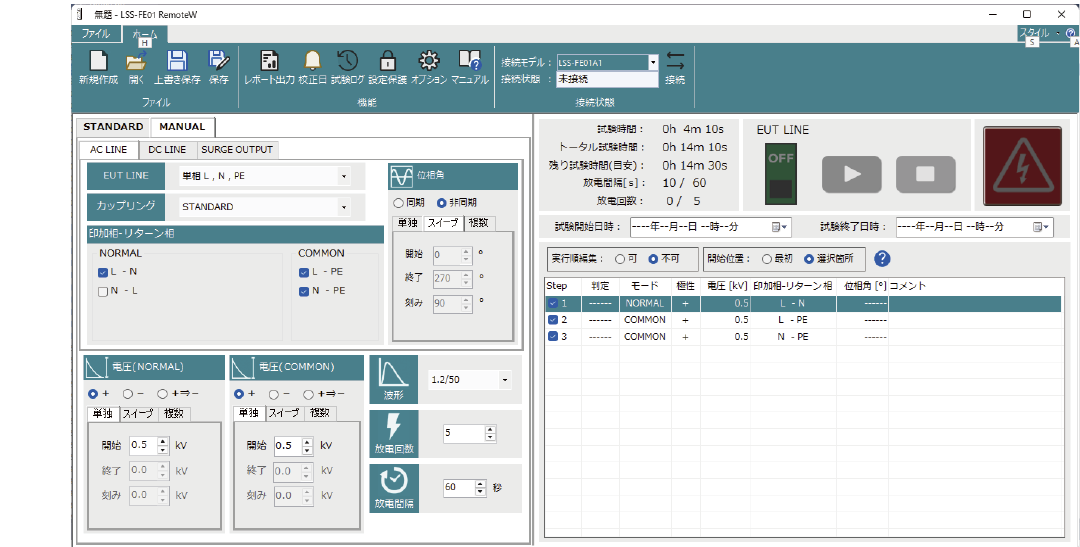Click the Connect (接続) arrows icon
The image size is (1080, 547).
click(675, 62)
